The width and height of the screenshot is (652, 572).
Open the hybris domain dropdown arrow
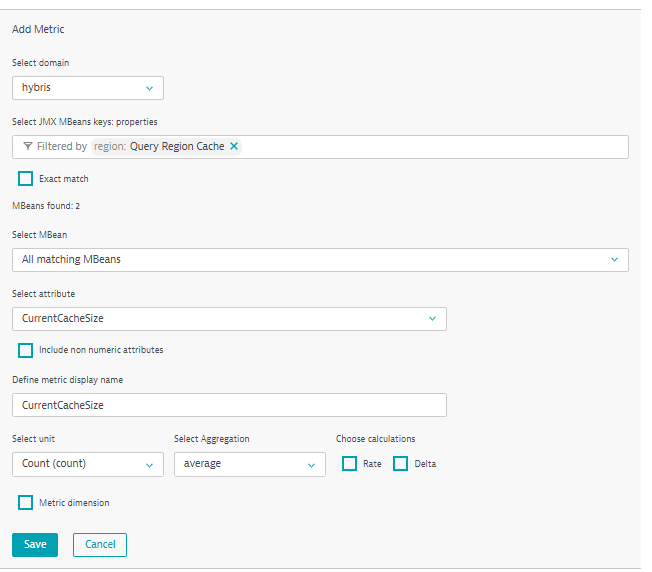tap(149, 88)
